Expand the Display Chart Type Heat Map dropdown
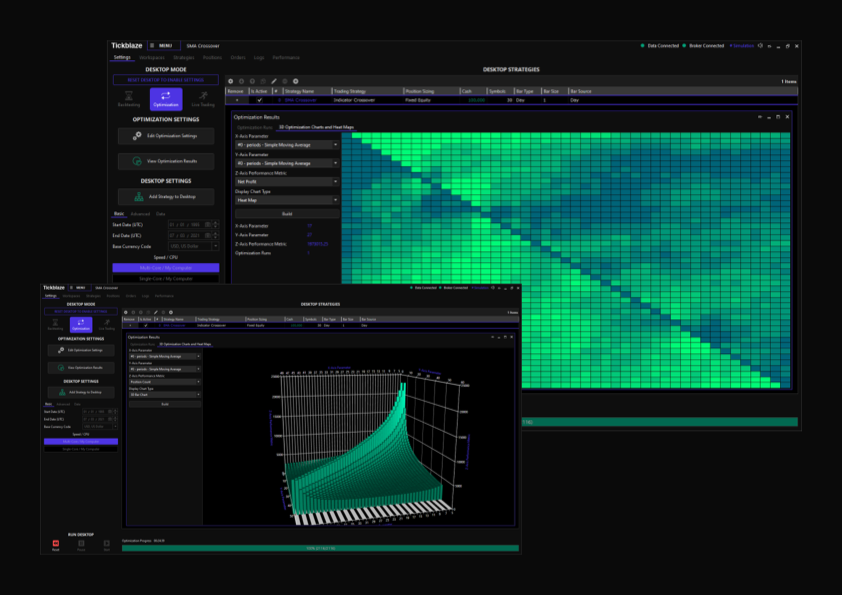 pos(286,200)
